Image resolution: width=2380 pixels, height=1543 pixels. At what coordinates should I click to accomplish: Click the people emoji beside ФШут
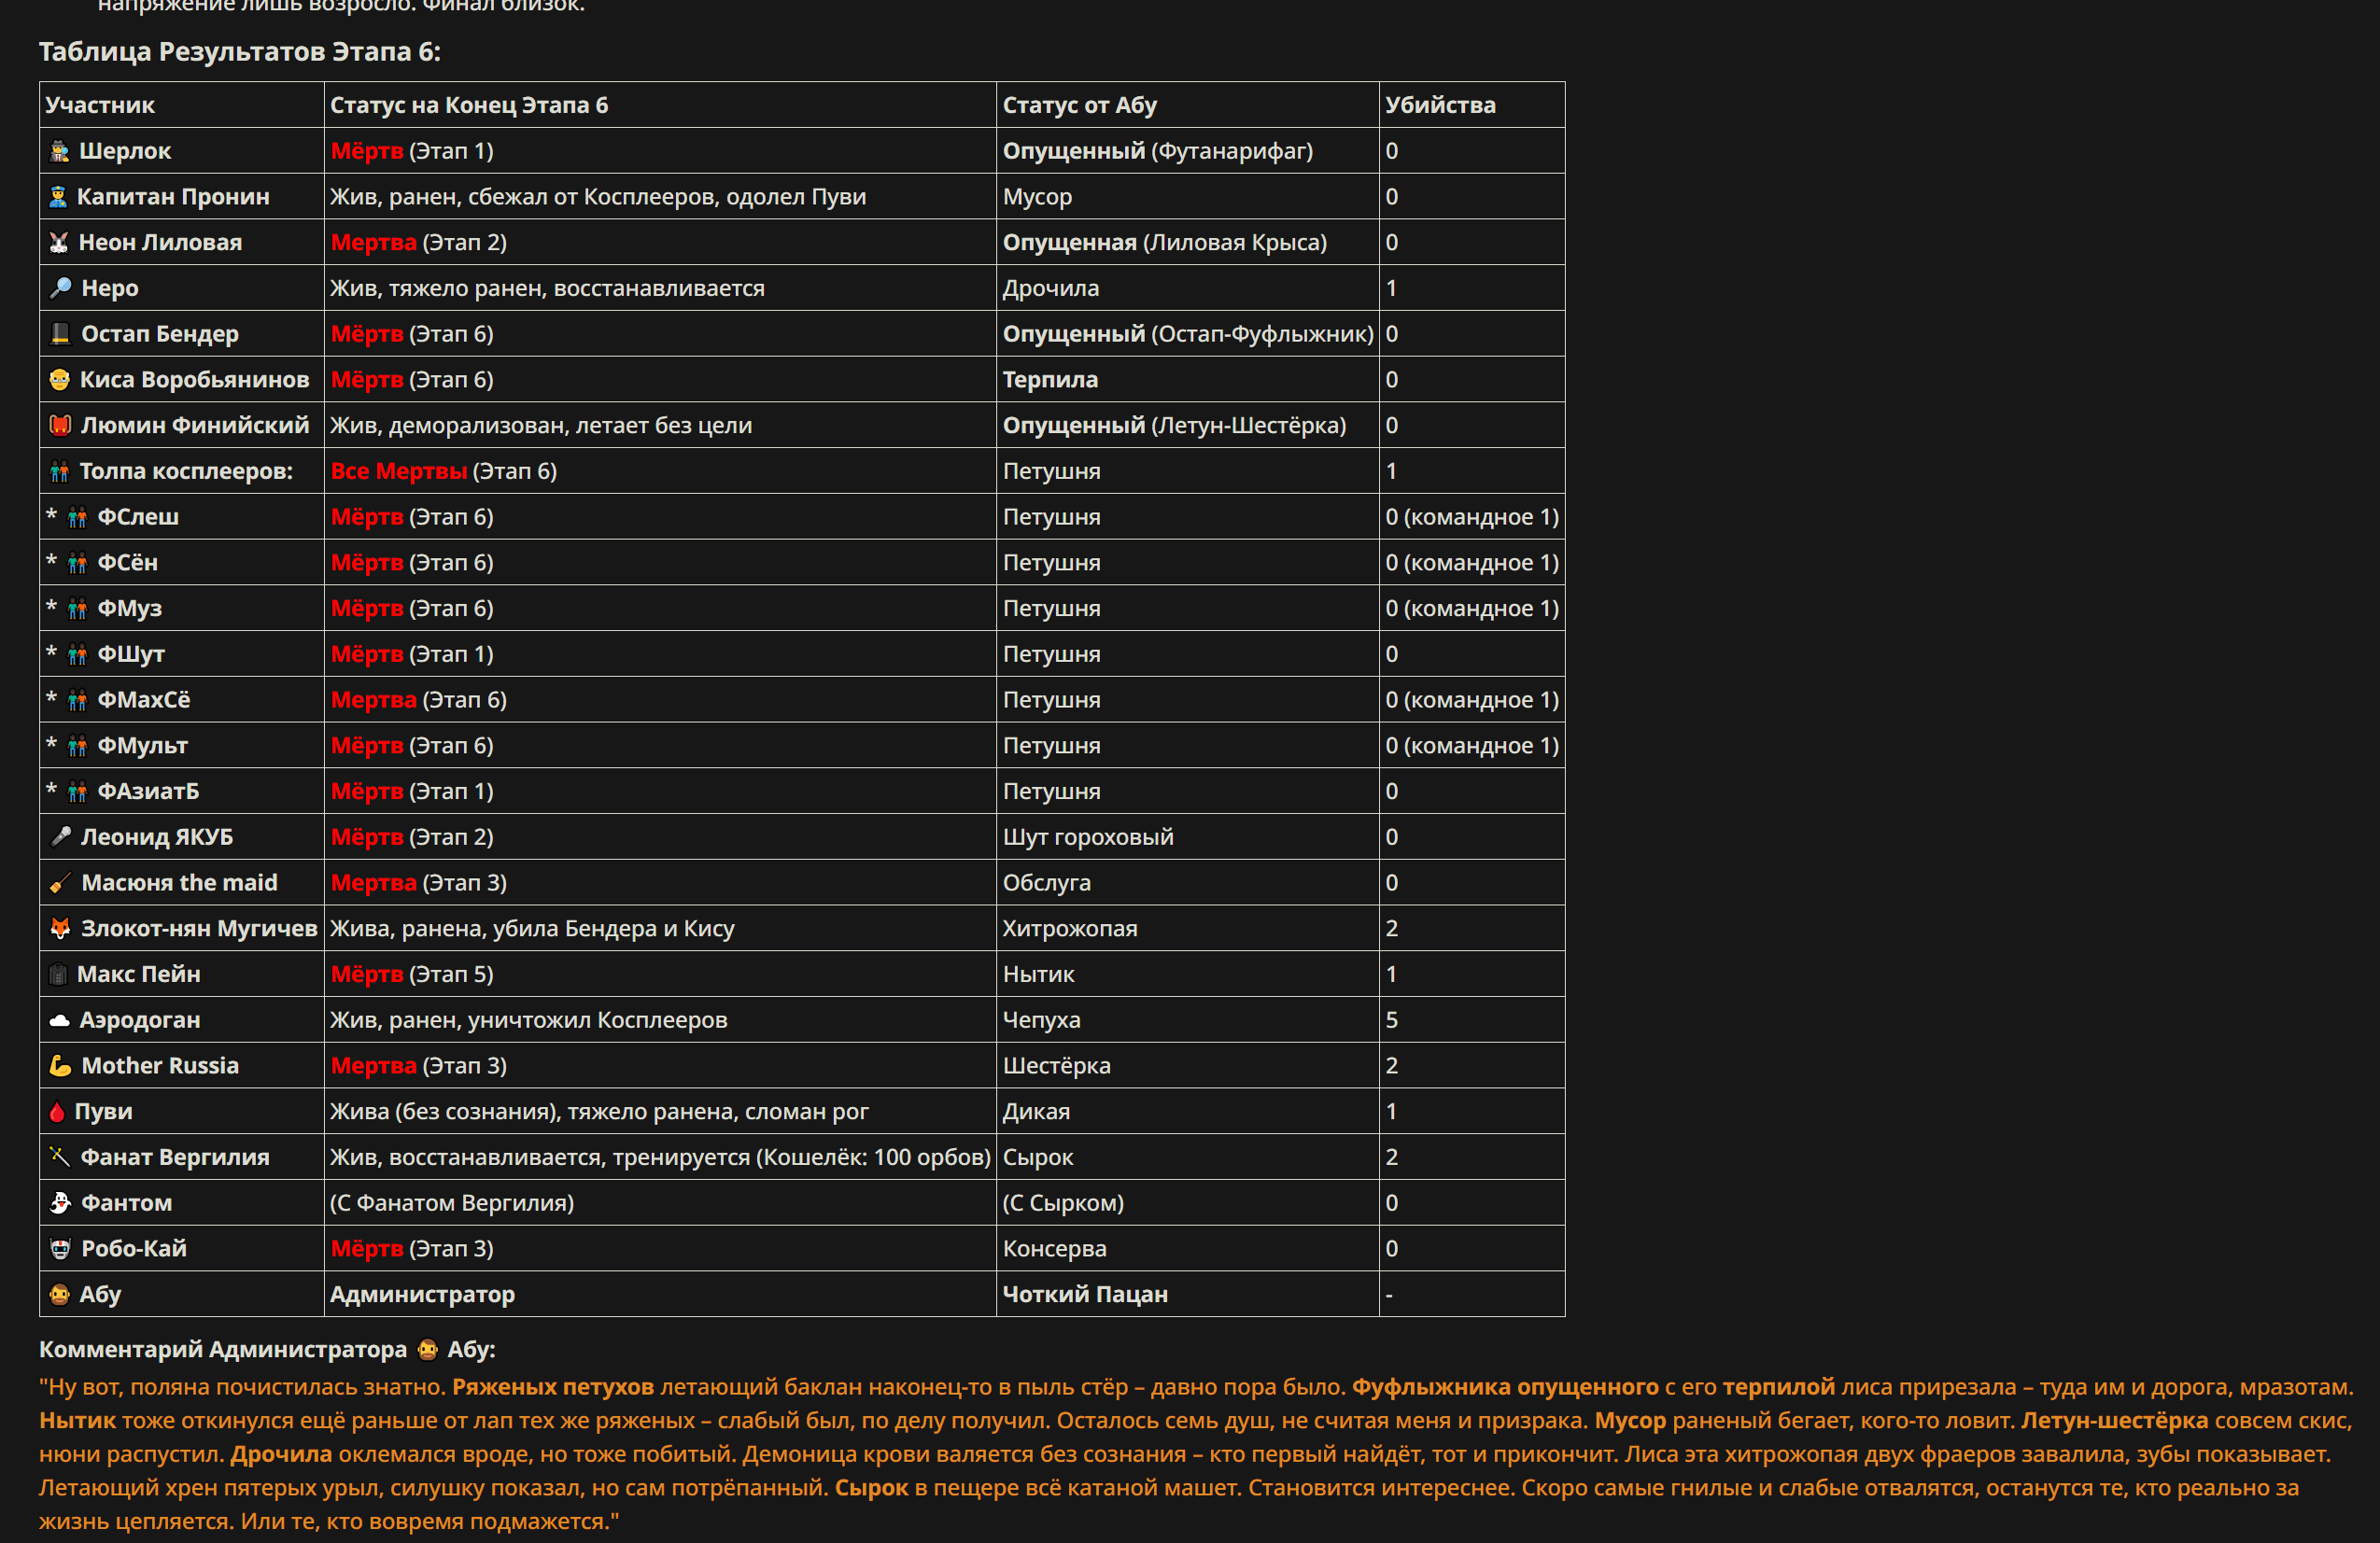pyautogui.click(x=78, y=655)
